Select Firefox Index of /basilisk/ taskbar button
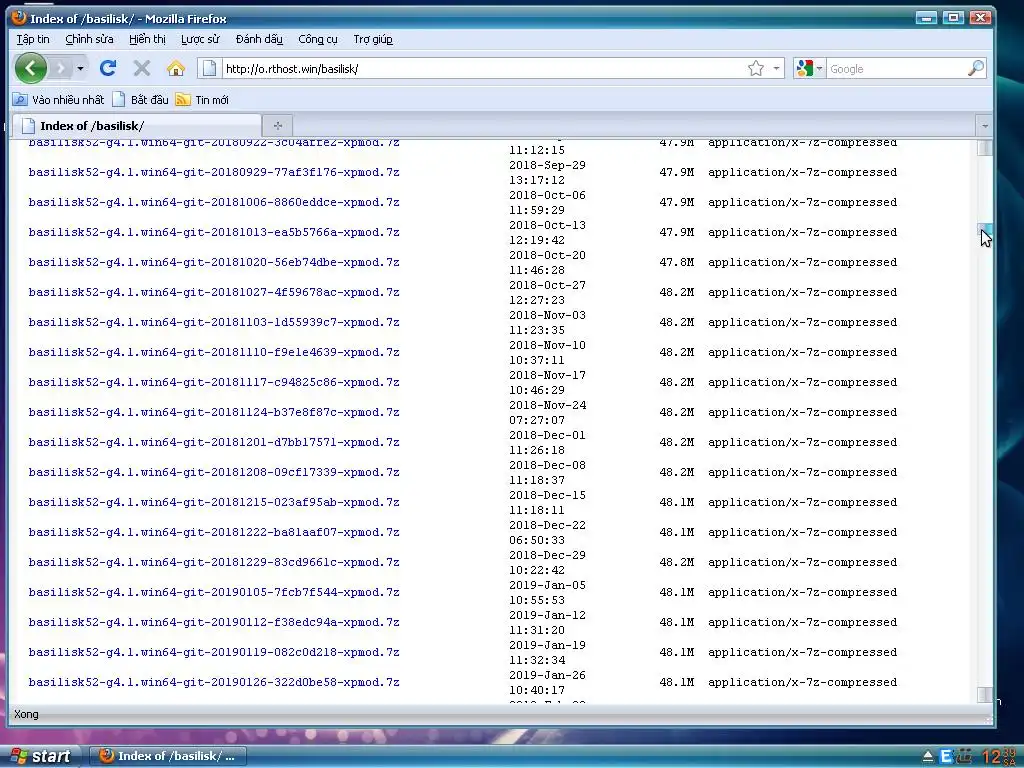 tap(167, 756)
